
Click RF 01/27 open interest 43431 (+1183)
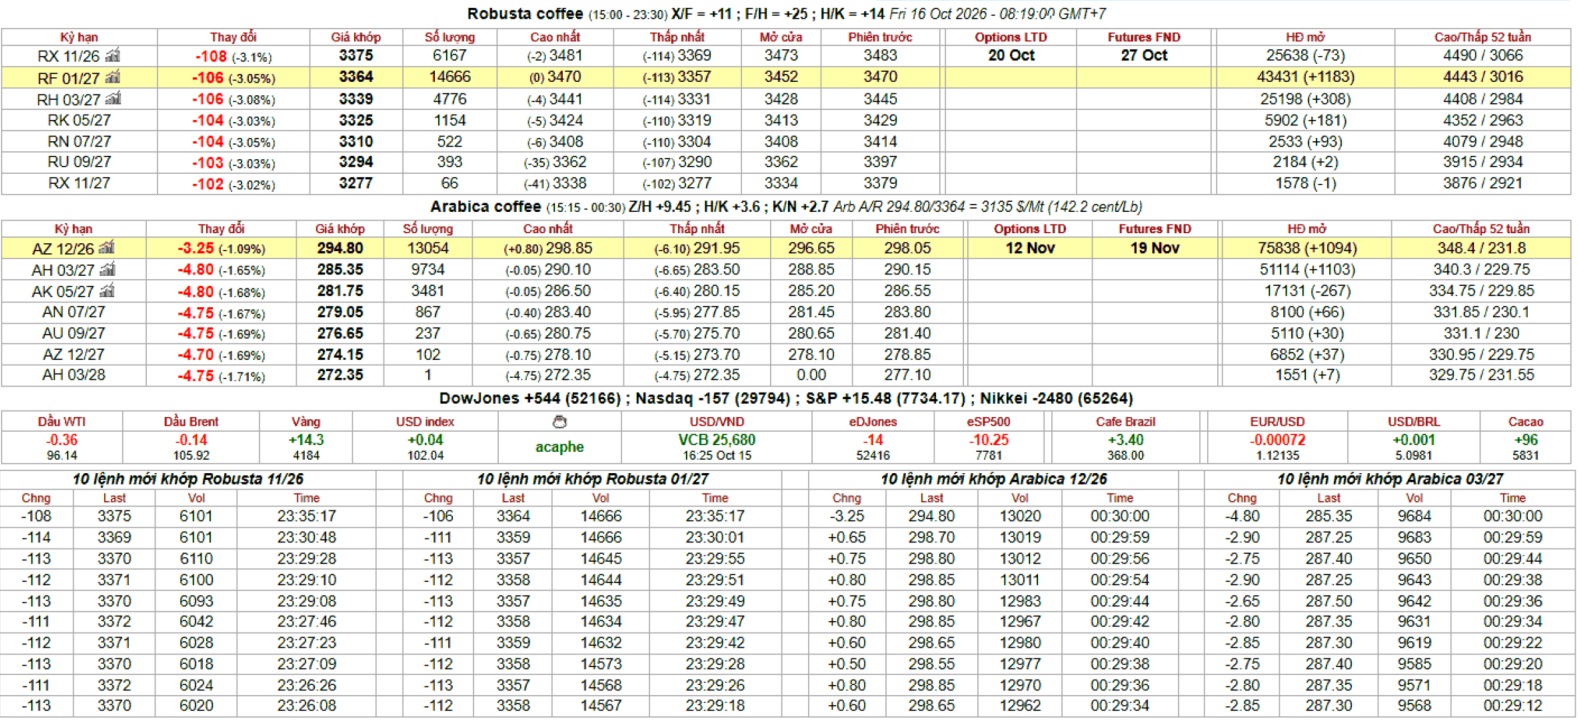[1306, 77]
